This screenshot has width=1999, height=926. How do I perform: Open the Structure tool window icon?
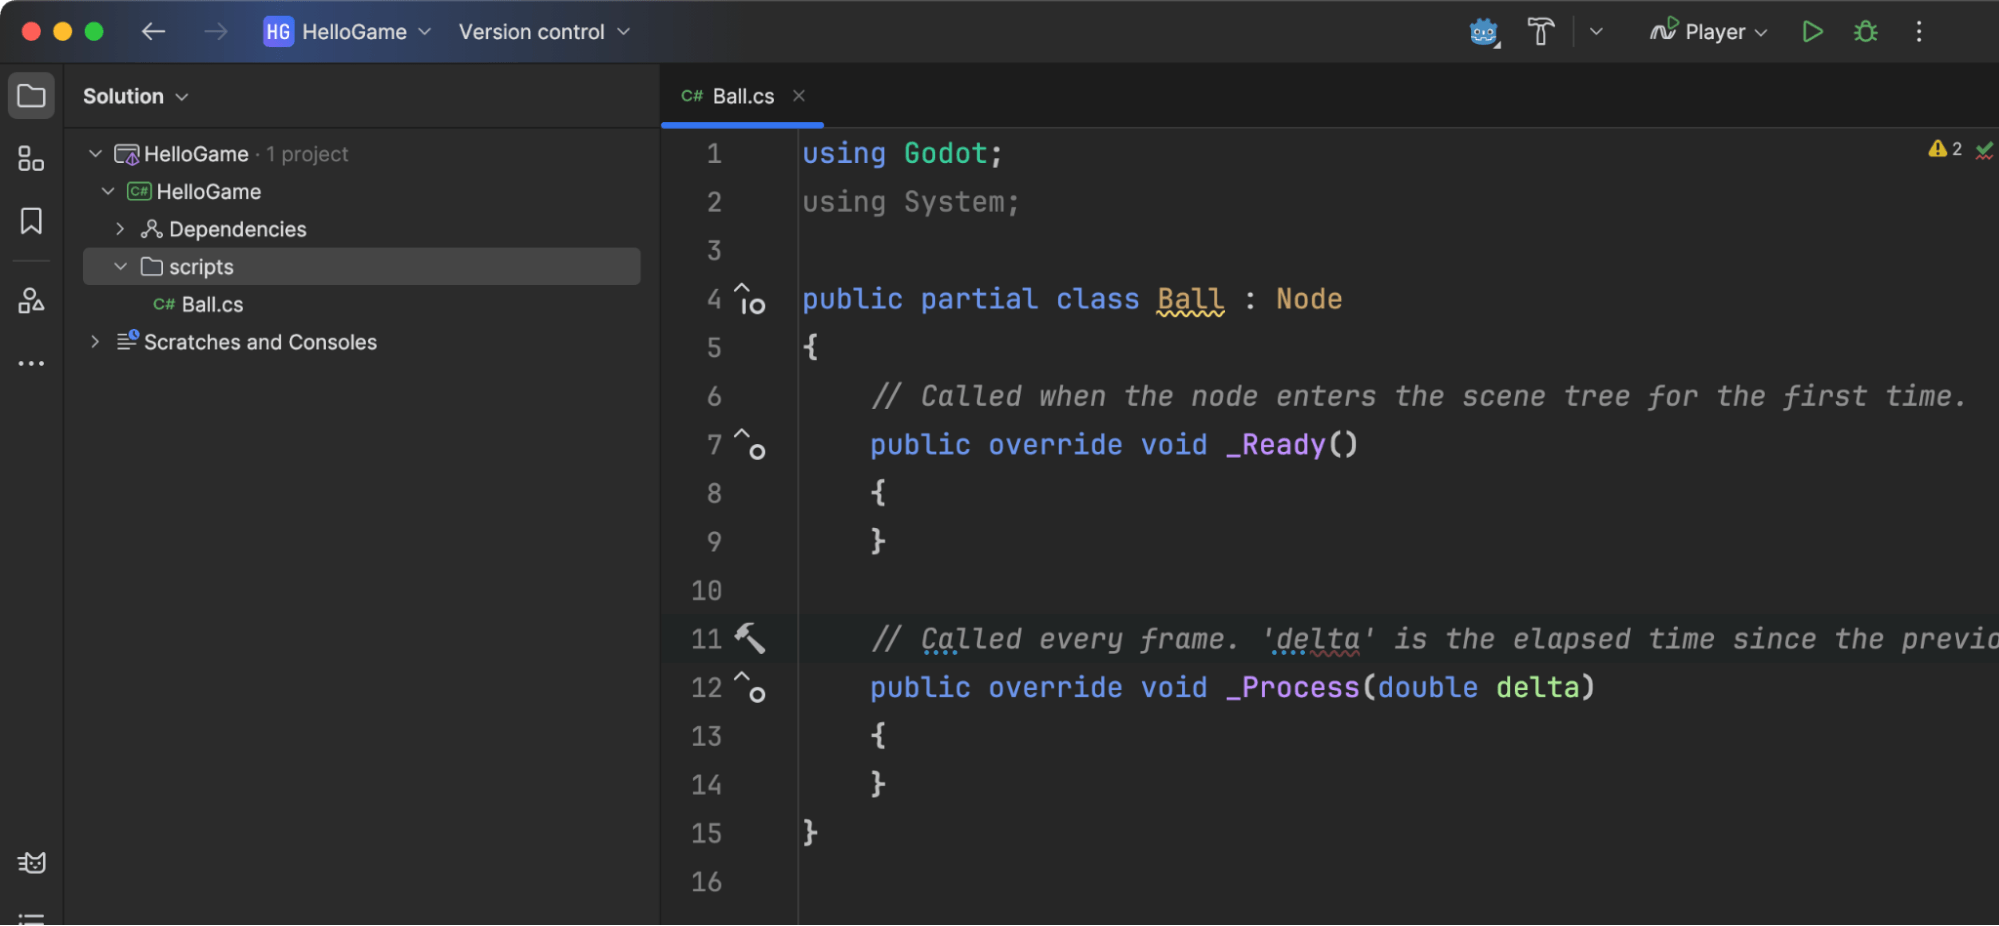click(x=30, y=159)
